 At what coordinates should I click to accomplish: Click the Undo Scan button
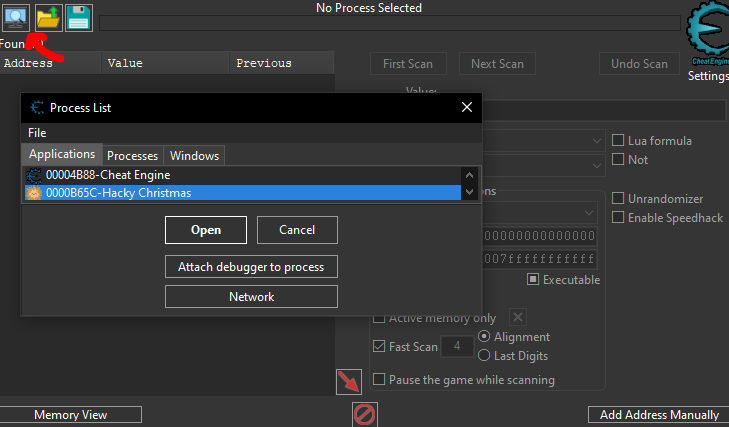[x=639, y=64]
